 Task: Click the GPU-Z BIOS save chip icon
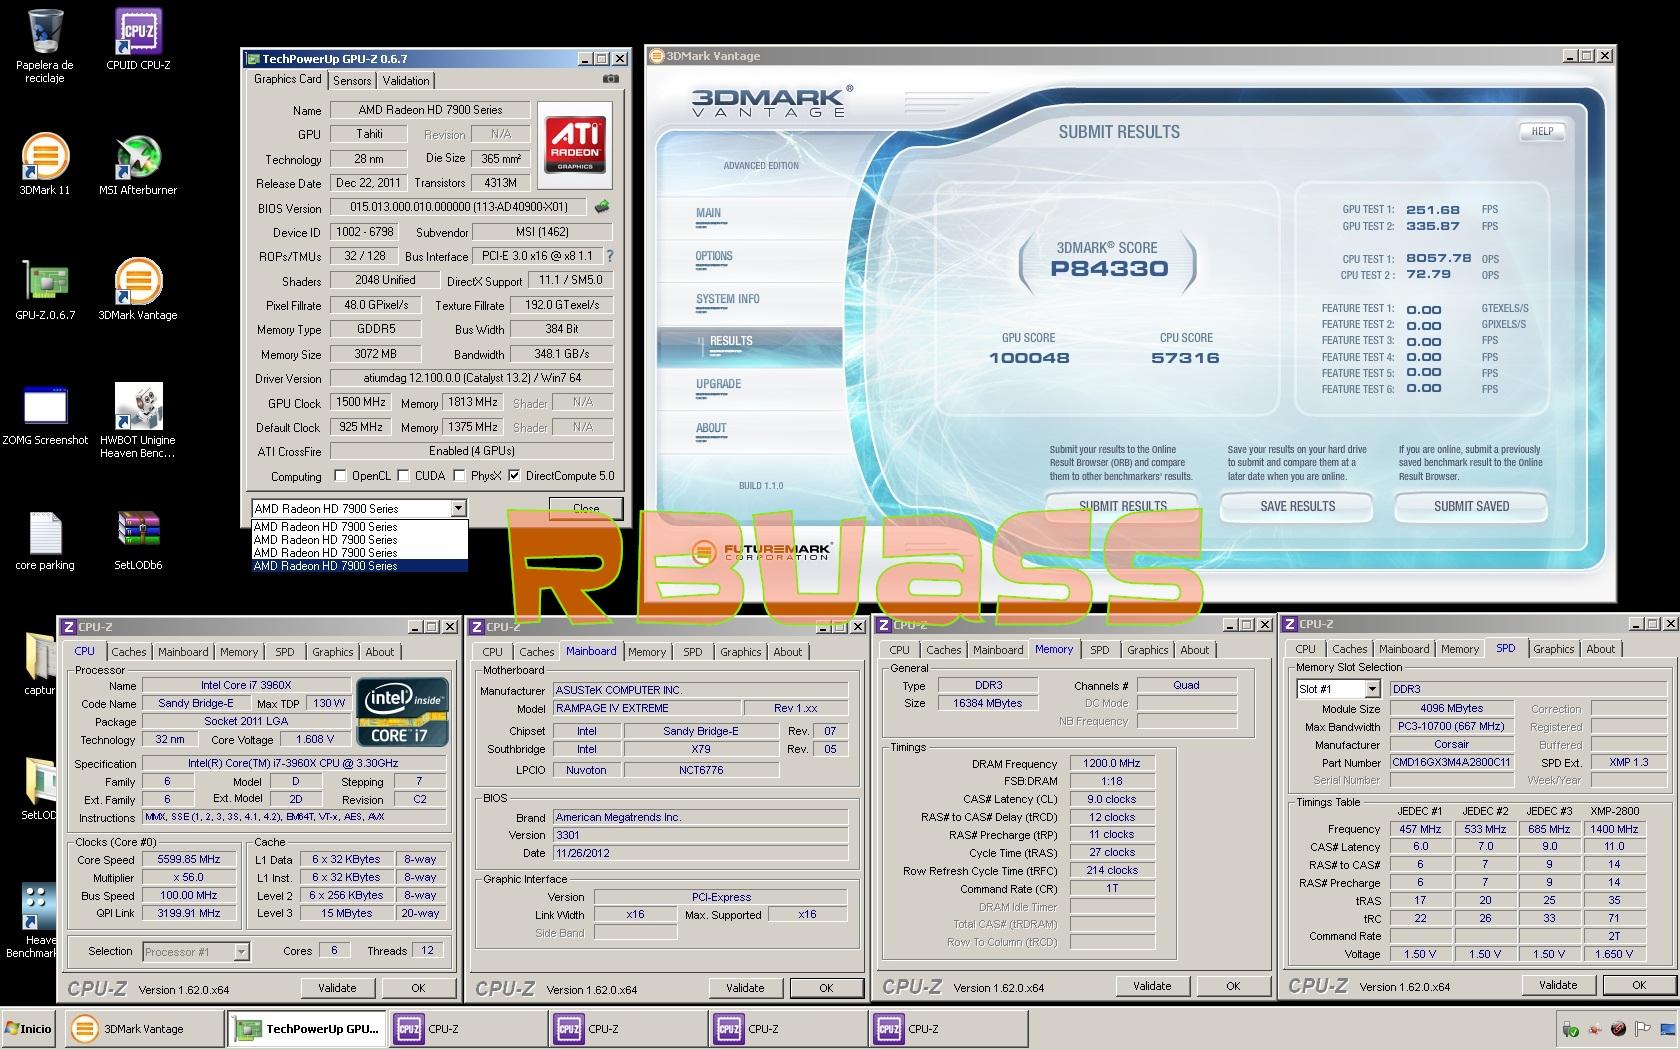601,207
